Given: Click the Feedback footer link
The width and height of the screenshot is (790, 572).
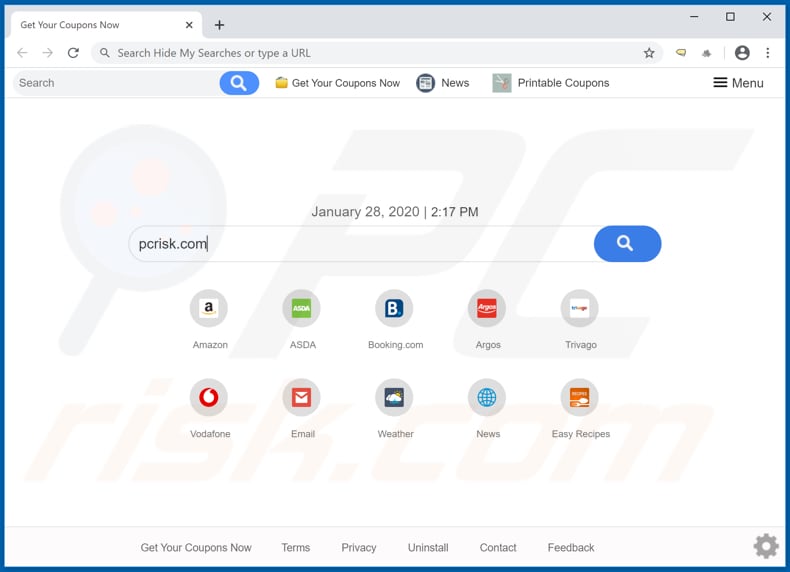Looking at the screenshot, I should coord(571,548).
